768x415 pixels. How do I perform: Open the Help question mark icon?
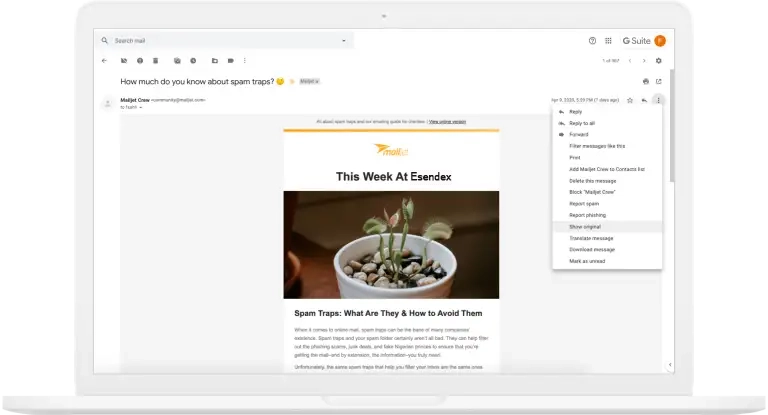(x=592, y=41)
